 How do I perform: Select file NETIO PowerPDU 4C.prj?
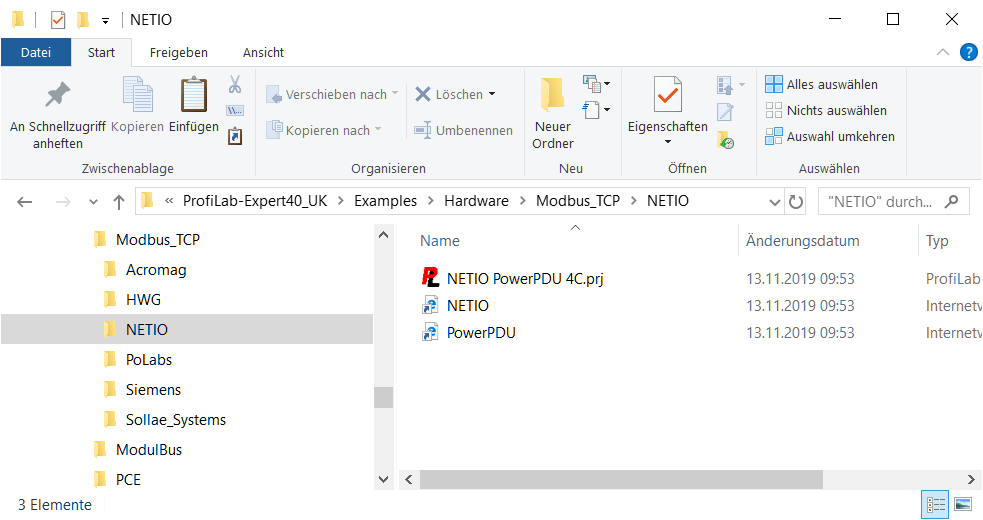pyautogui.click(x=525, y=279)
